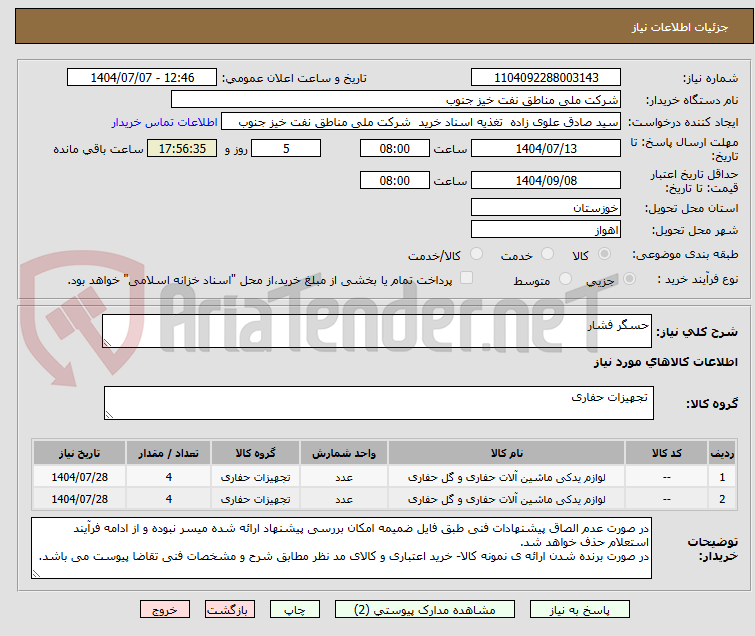The height and width of the screenshot is (636, 755).
Task: Click the price validity date 1404/09/08
Action: (546, 181)
